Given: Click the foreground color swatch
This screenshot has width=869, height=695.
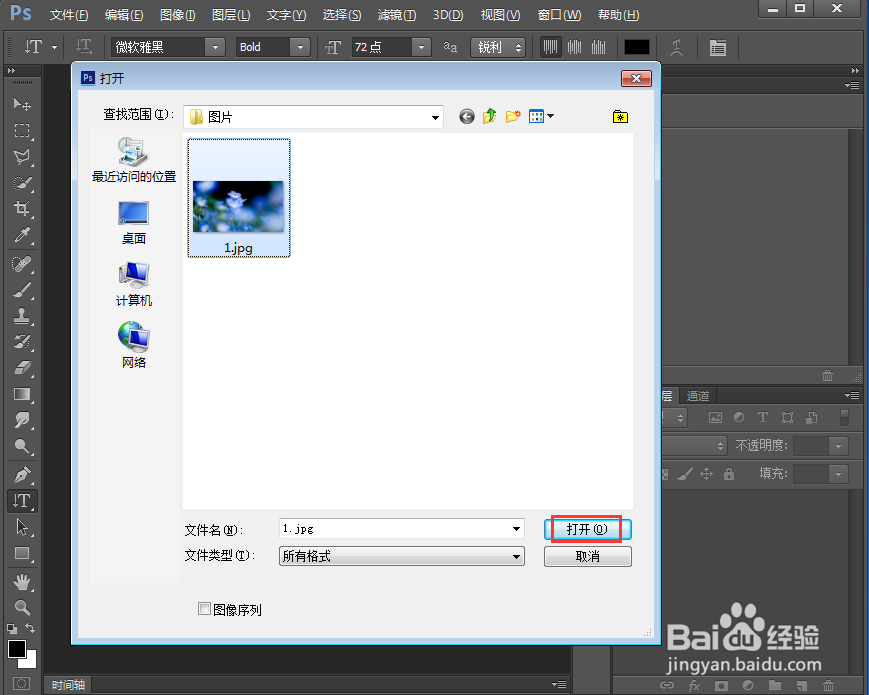Looking at the screenshot, I should coord(16,648).
